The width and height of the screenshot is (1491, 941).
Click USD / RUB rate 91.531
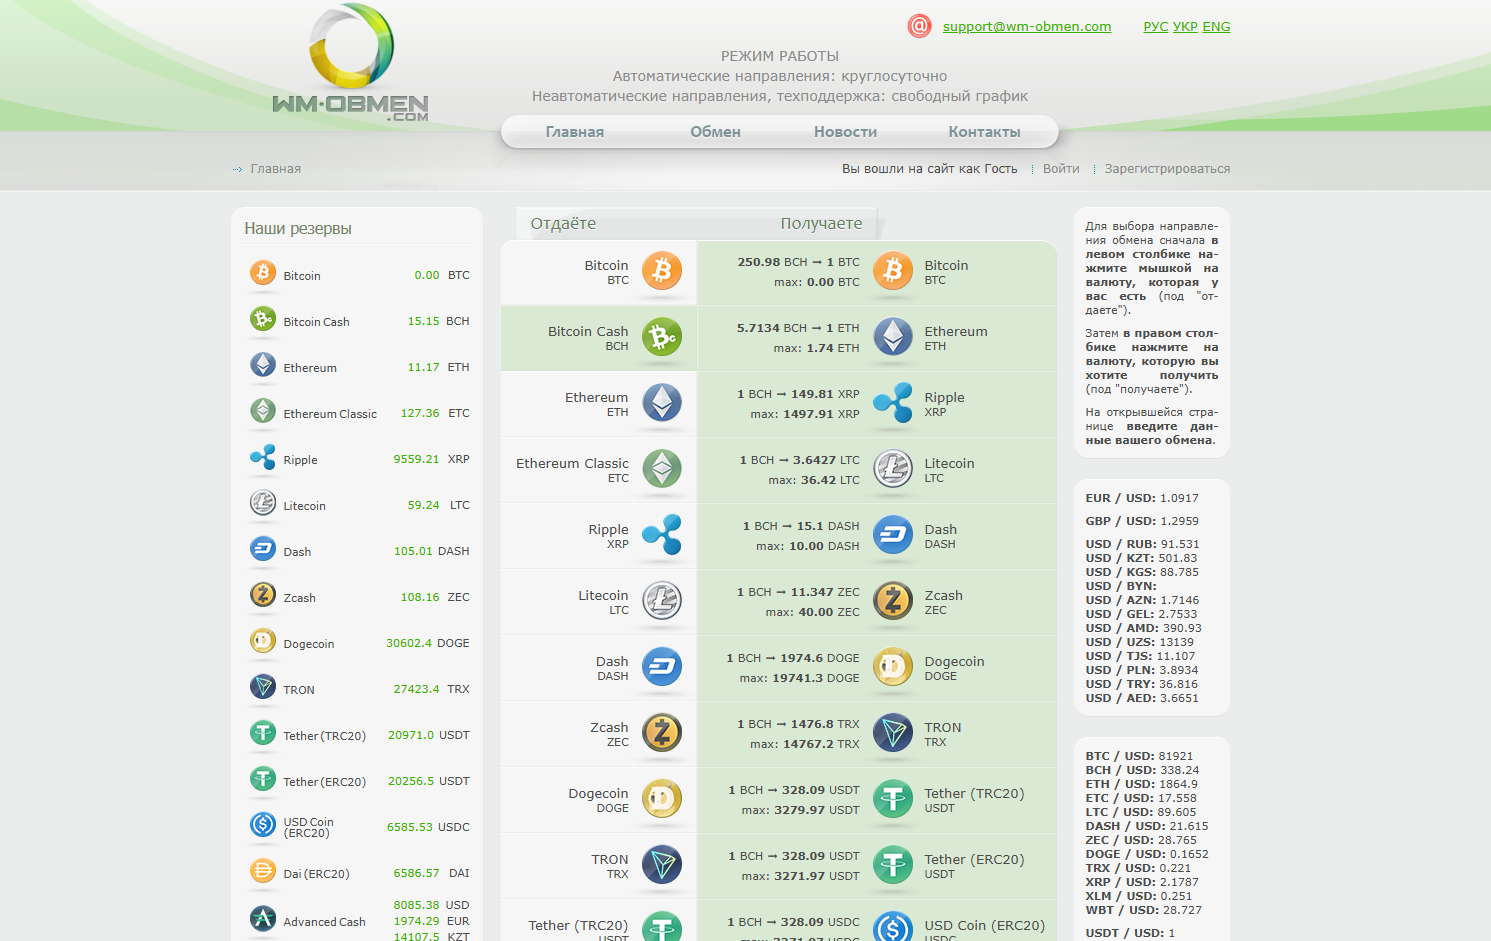point(1179,544)
